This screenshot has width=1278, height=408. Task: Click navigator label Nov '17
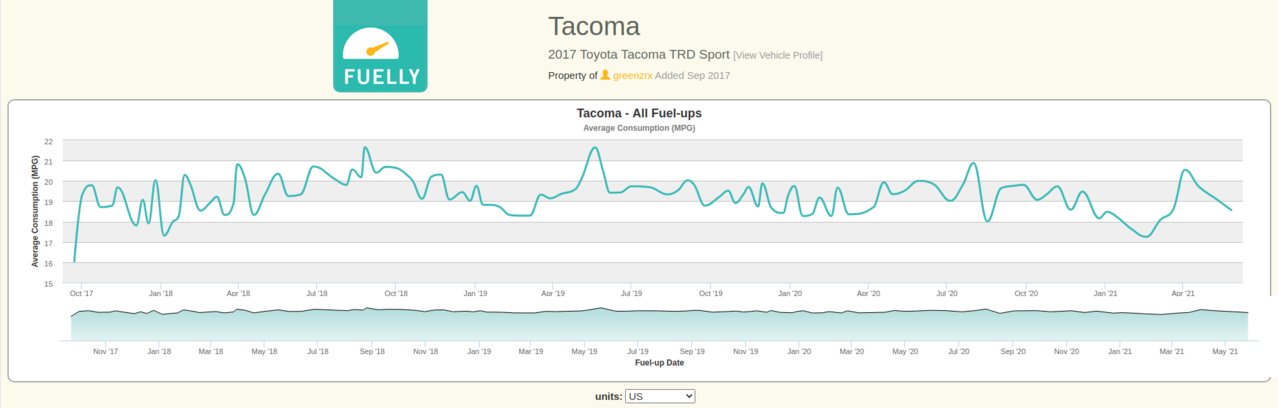105,352
